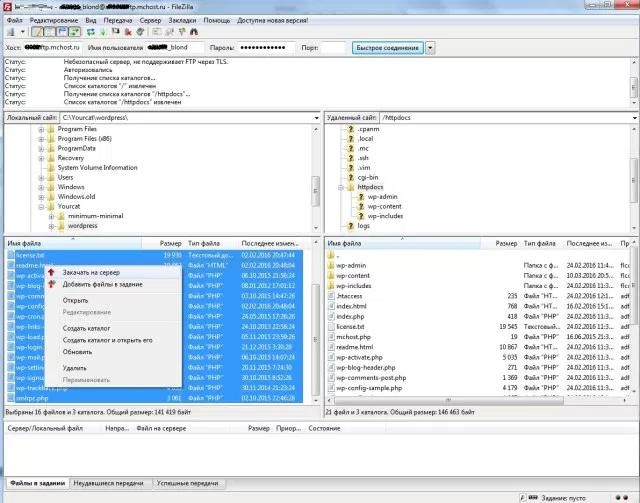640x503 pixels.
Task: Click the Имя пользователя input field
Action: pos(174,47)
